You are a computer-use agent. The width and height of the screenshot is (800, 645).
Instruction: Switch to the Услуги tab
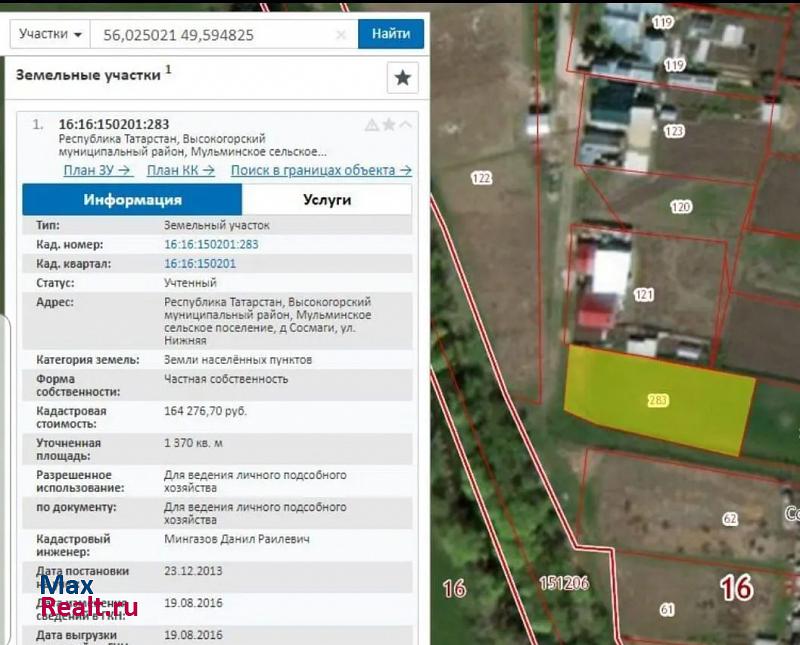(x=327, y=200)
